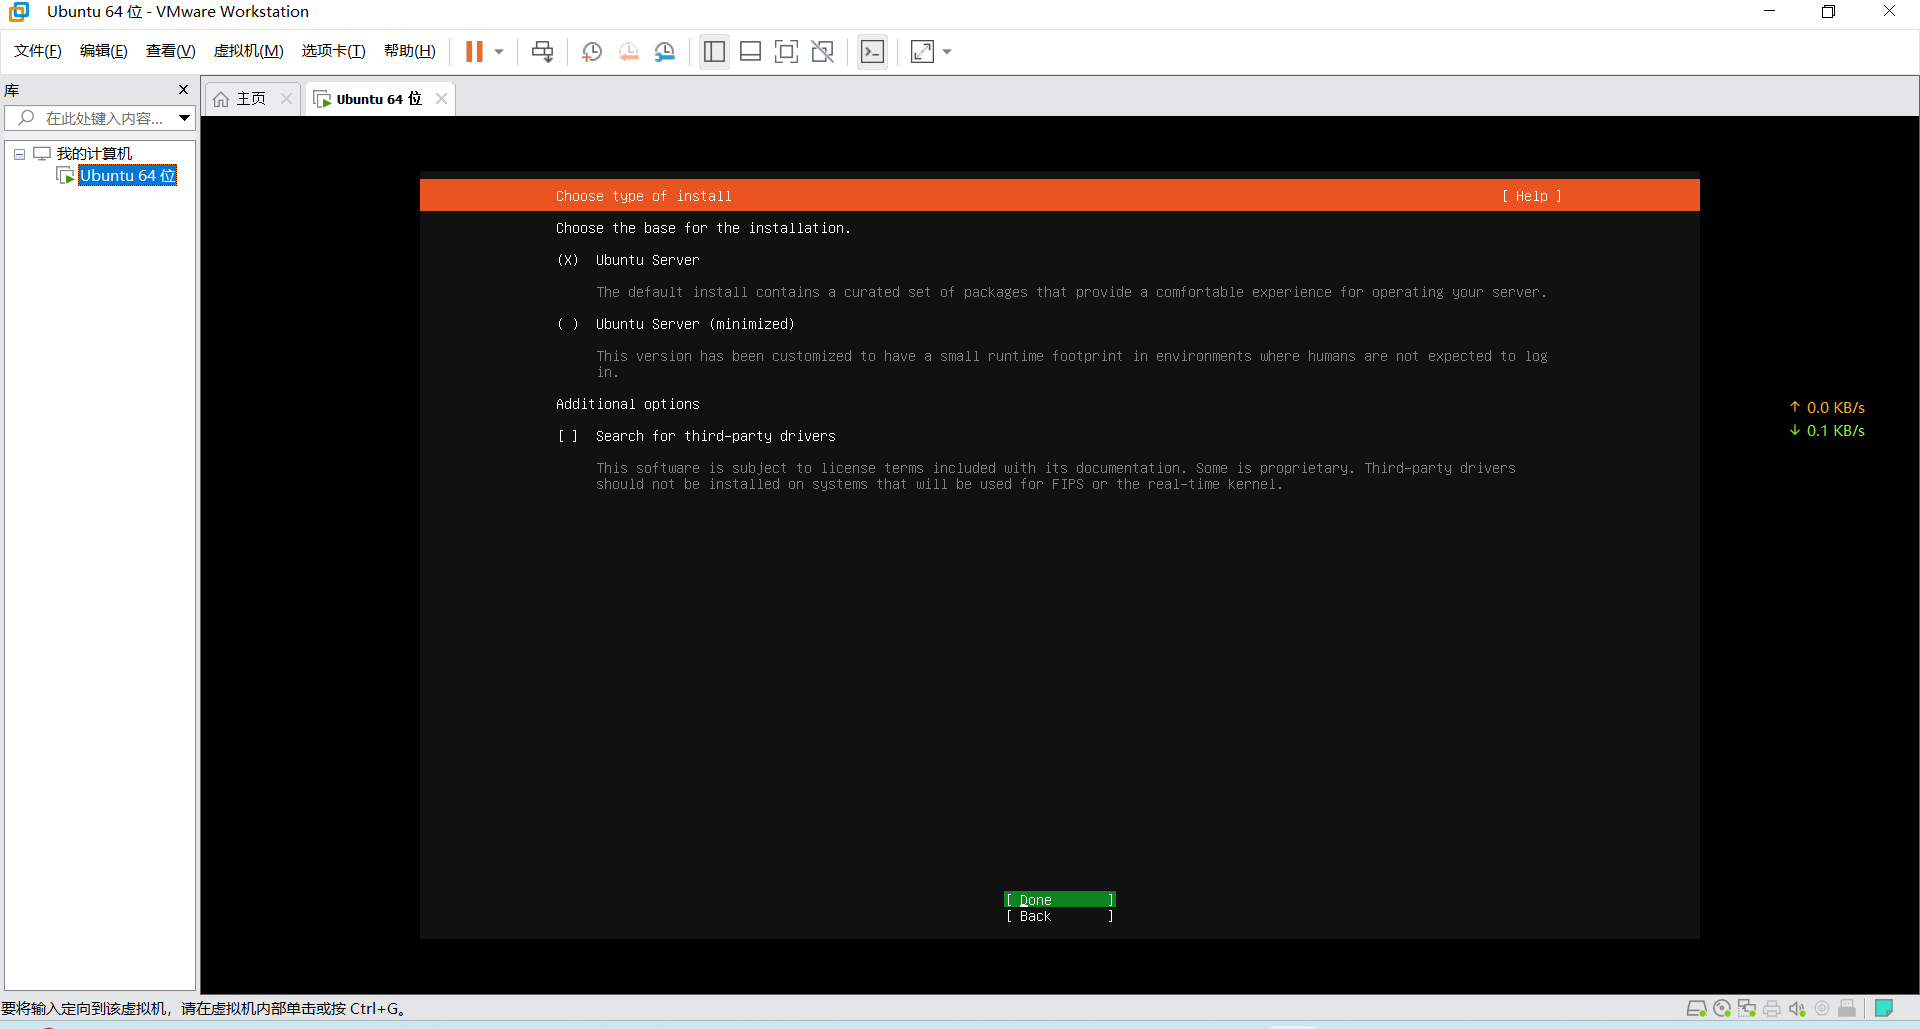1920x1029 pixels.
Task: Select the Ubuntu Server install option
Action: (627, 260)
